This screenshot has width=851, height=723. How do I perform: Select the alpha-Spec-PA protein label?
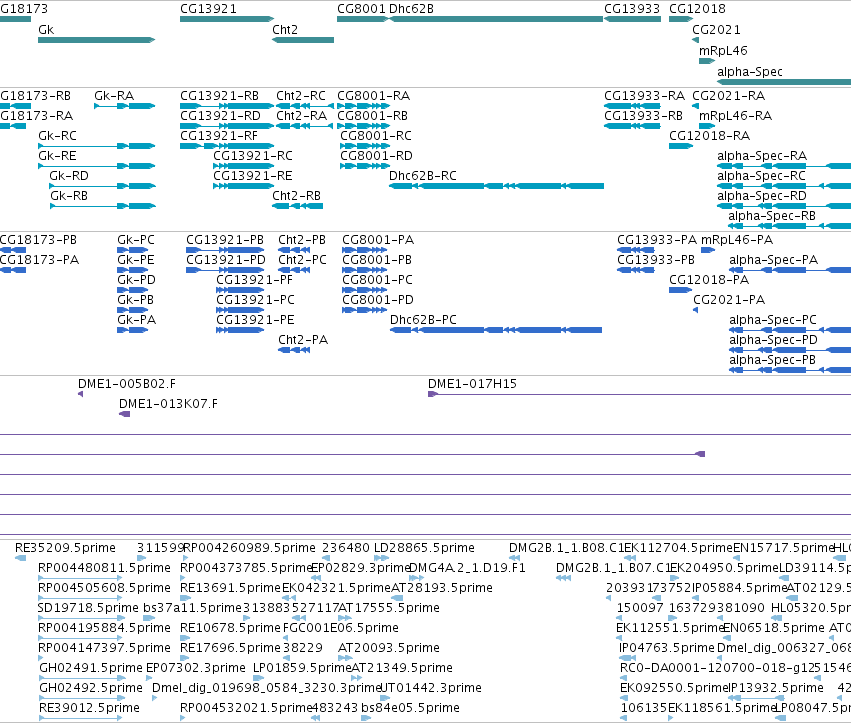click(773, 259)
